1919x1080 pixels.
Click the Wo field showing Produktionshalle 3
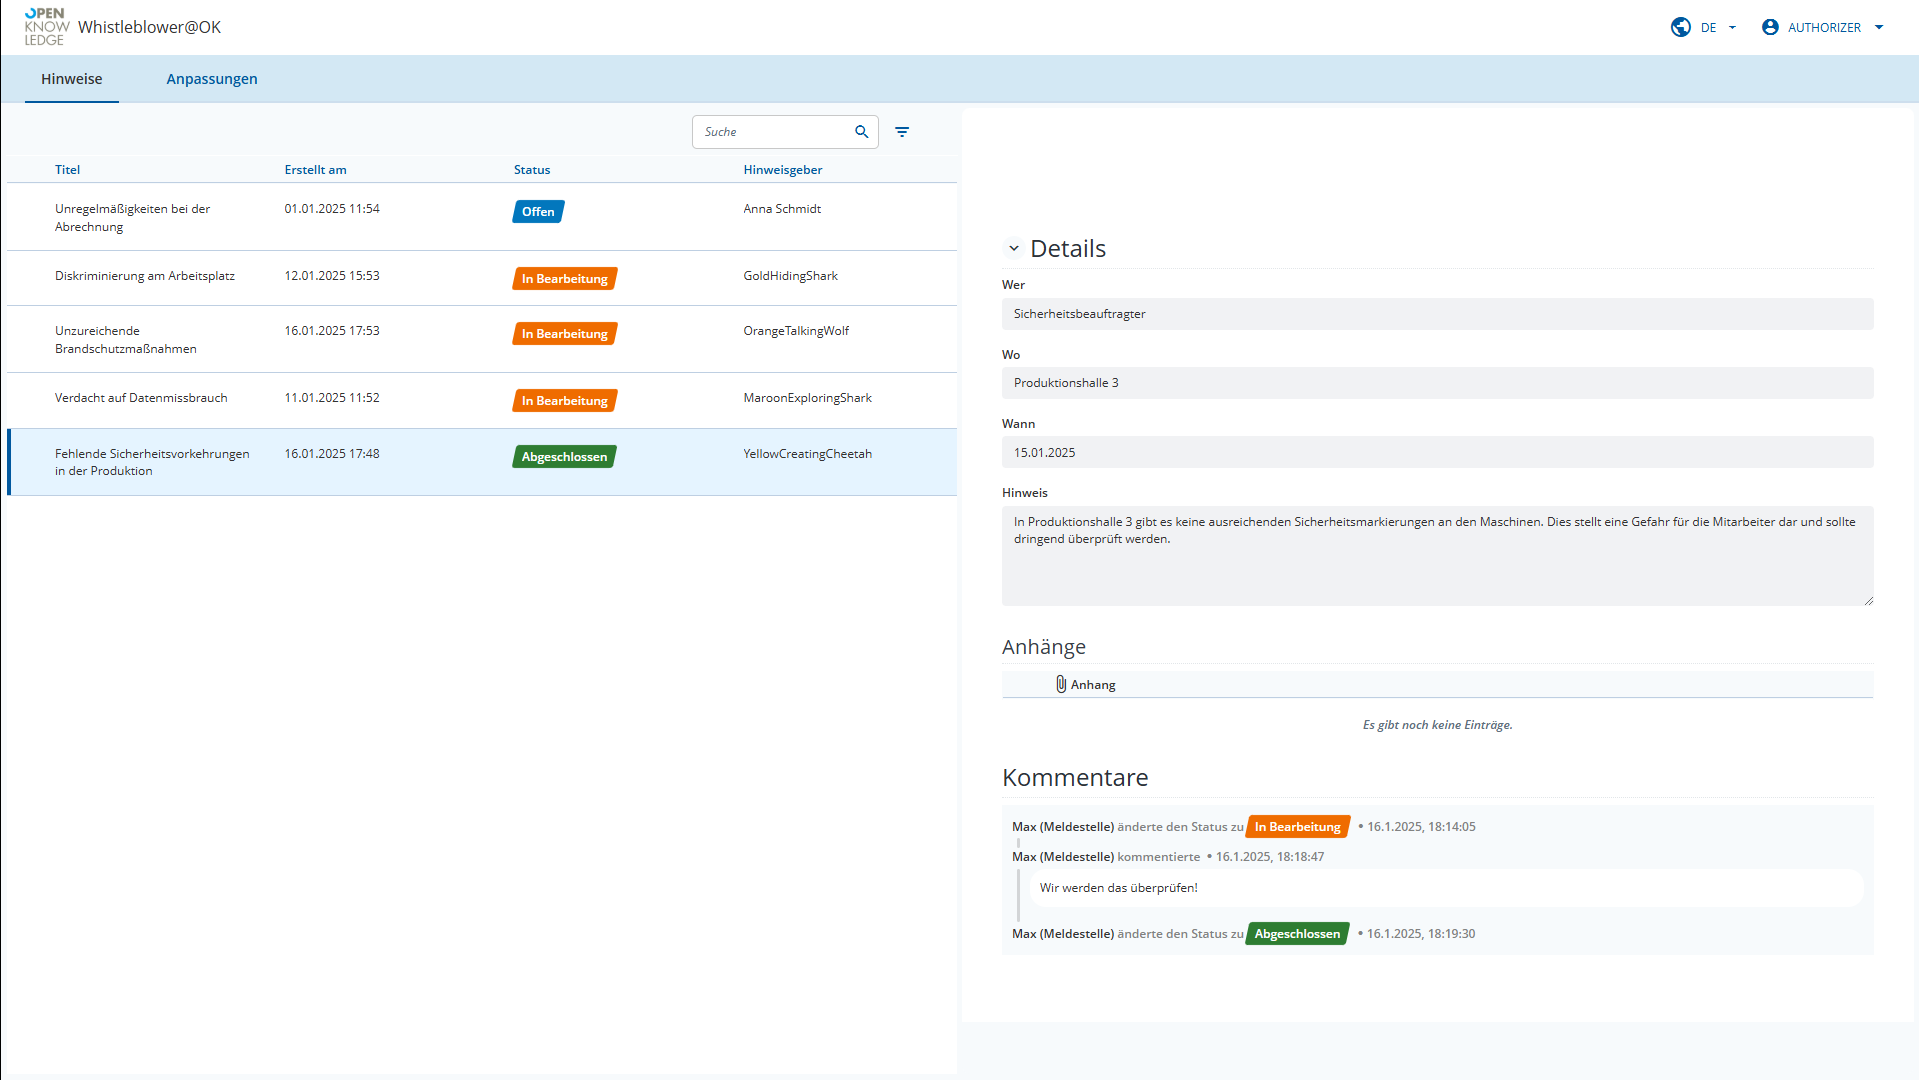pos(1436,383)
